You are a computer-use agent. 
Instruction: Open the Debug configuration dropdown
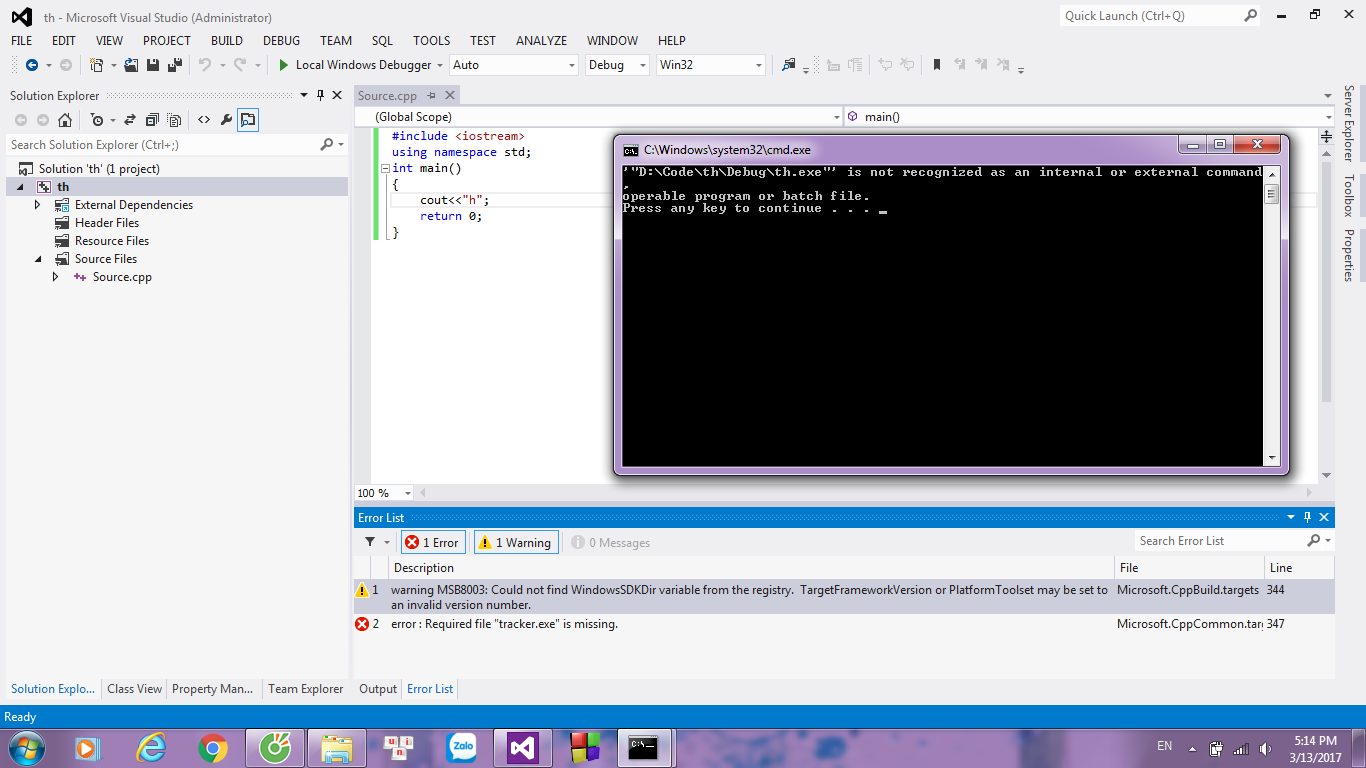617,65
